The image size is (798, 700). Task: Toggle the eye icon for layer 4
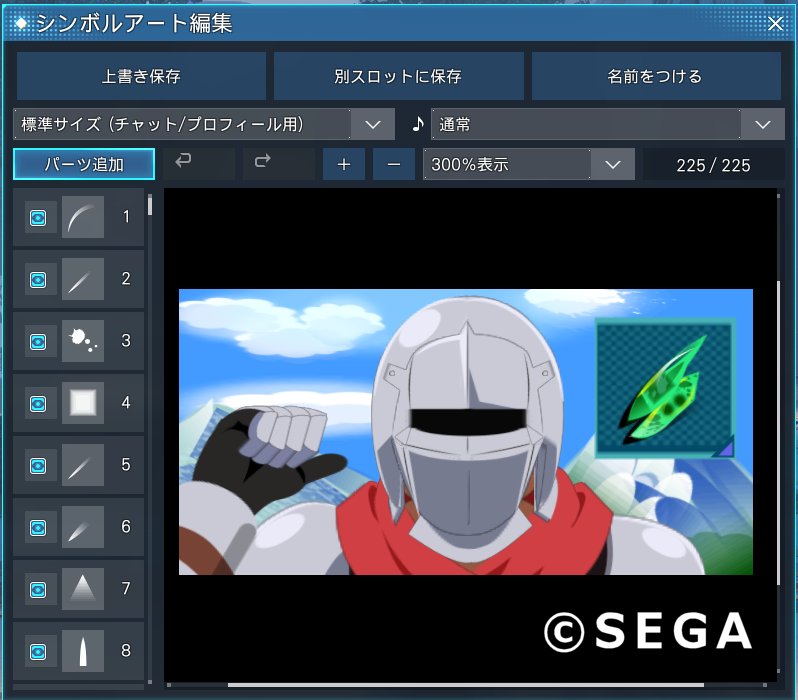(x=38, y=404)
